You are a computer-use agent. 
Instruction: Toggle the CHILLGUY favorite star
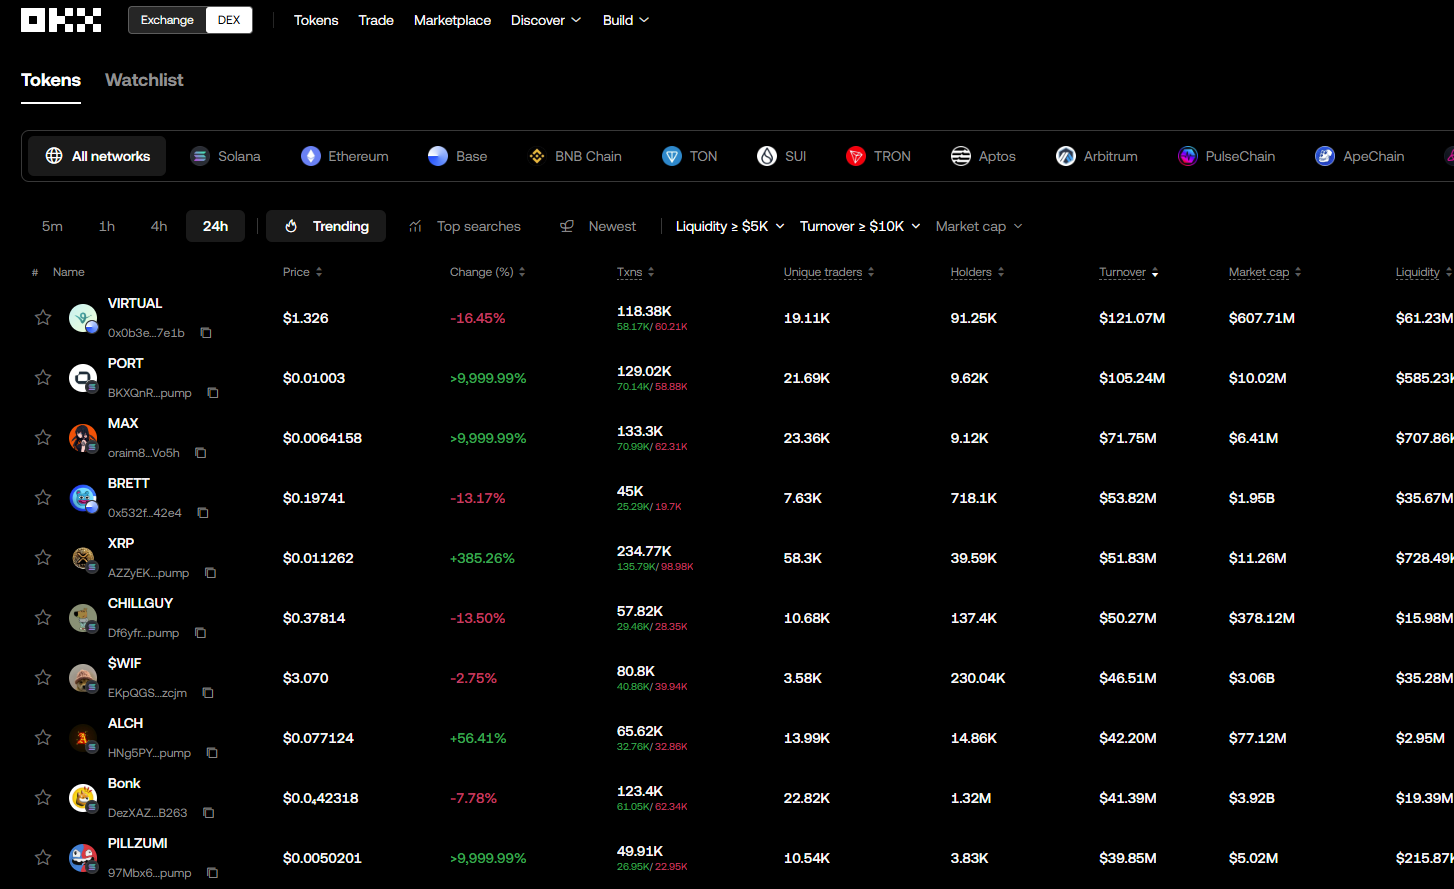pyautogui.click(x=43, y=618)
